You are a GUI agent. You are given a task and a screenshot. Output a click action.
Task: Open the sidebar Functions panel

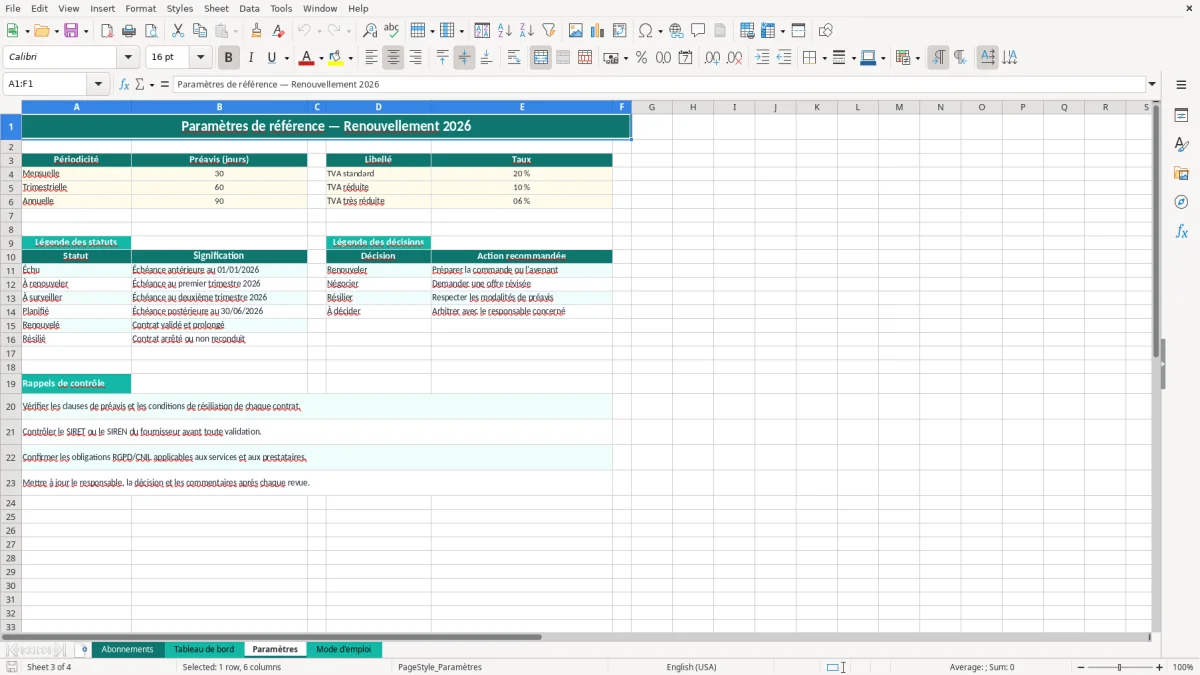click(1181, 231)
